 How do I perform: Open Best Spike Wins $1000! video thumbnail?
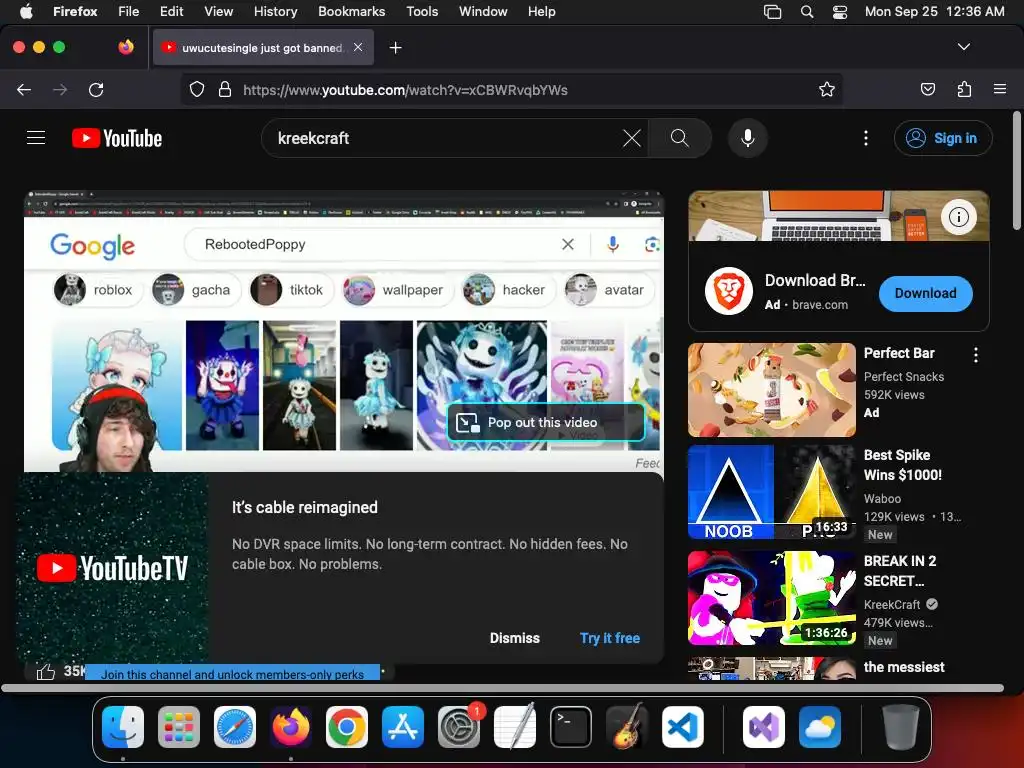pyautogui.click(x=772, y=492)
